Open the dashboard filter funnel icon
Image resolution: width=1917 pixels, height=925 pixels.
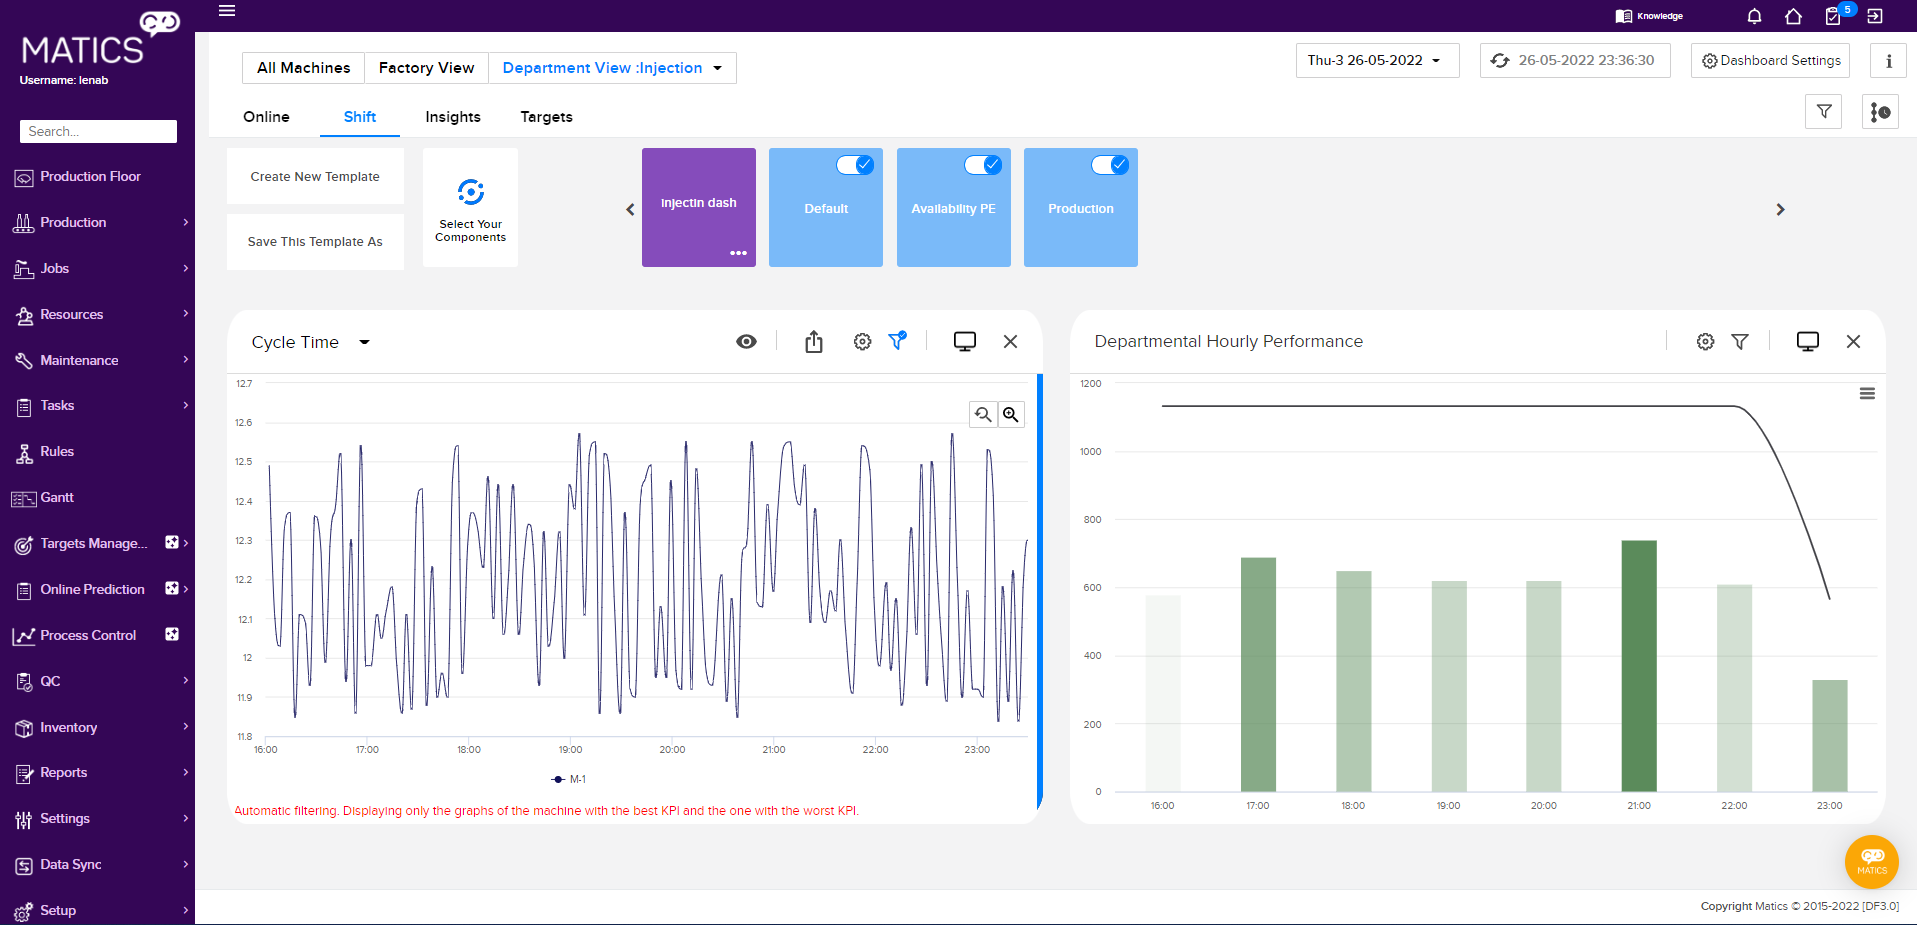[x=1824, y=112]
